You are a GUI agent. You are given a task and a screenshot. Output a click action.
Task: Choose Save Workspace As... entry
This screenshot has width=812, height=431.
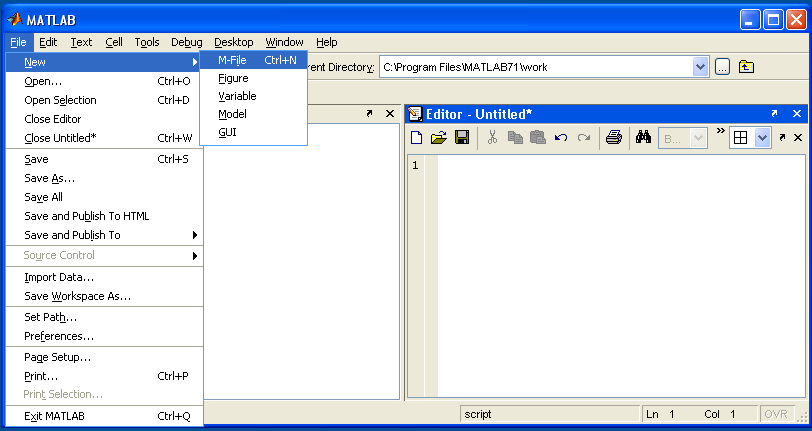click(x=104, y=296)
